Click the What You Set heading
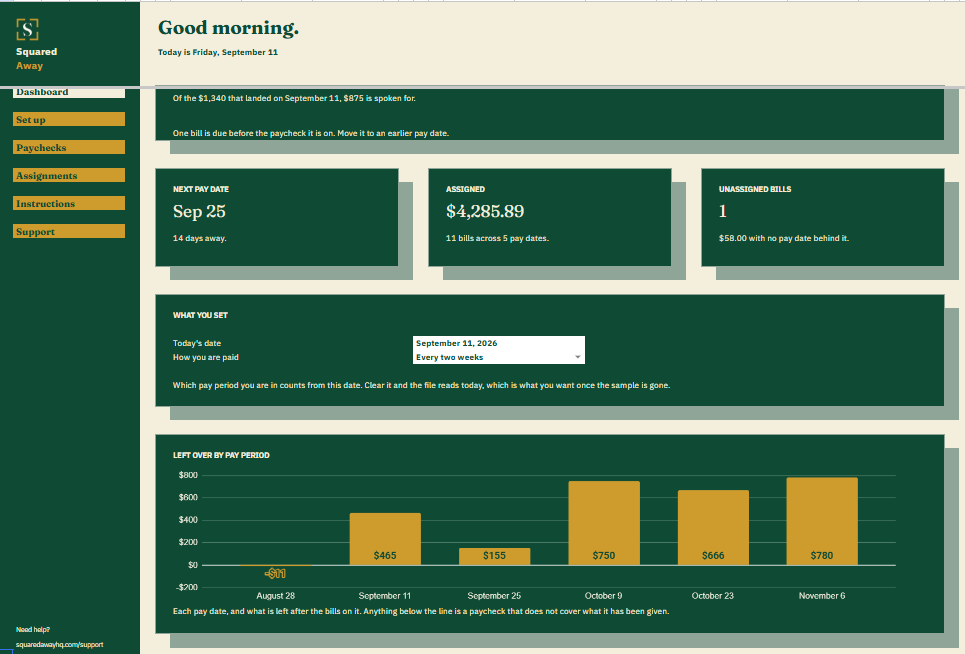The width and height of the screenshot is (965, 654). 200,315
